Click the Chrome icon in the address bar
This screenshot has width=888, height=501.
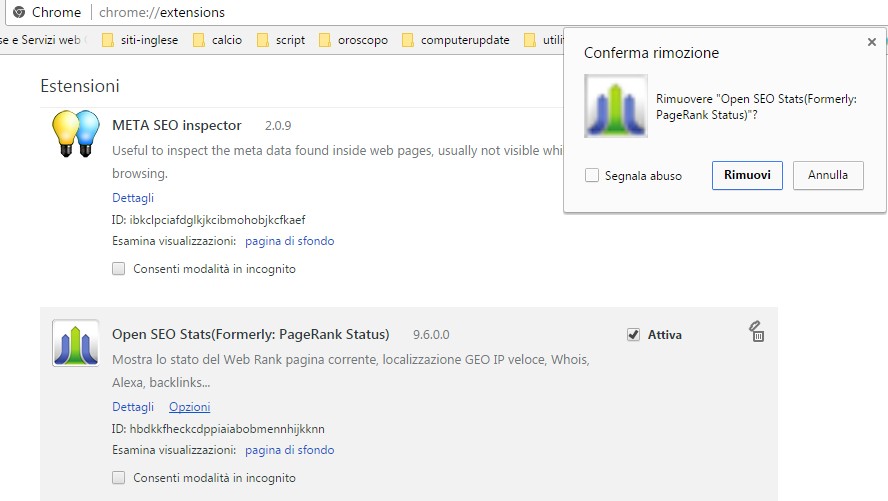pos(18,12)
